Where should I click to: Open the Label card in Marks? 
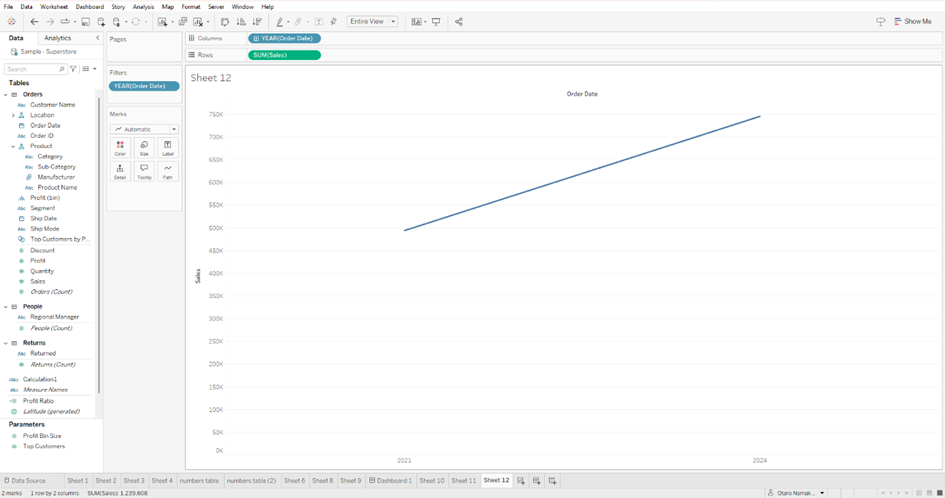coord(168,148)
